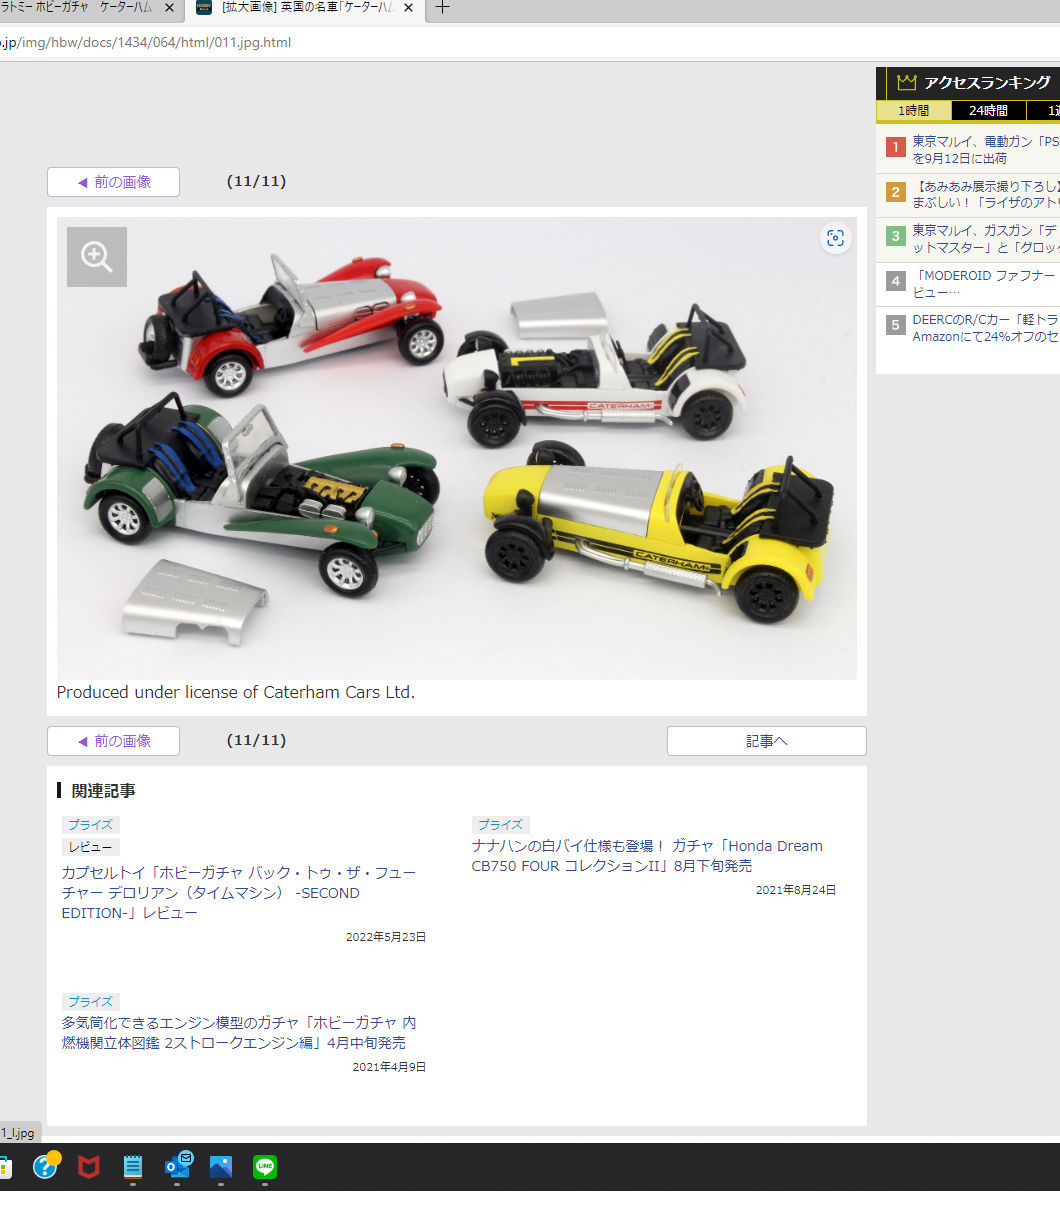This screenshot has width=1060, height=1223.
Task: Close the [拡大画像] 英国の名車 browser tab
Action: pos(408,8)
